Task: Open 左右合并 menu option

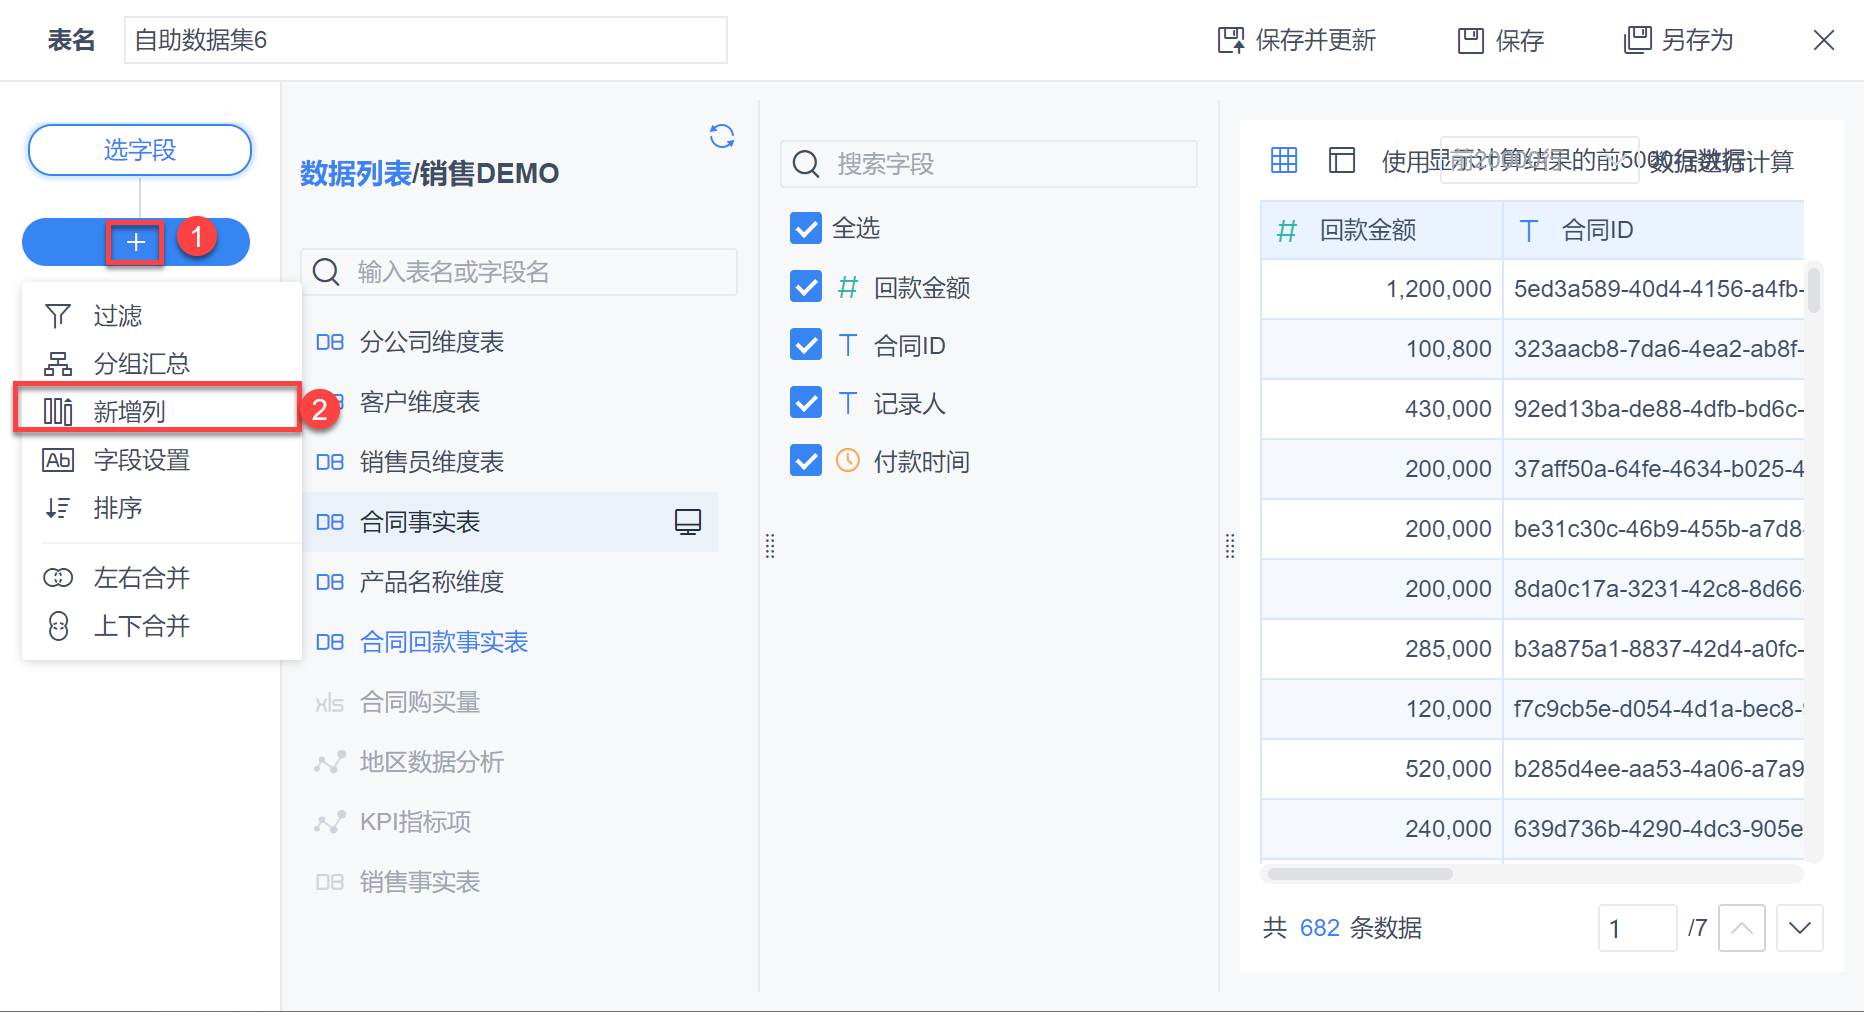Action: click(x=141, y=578)
